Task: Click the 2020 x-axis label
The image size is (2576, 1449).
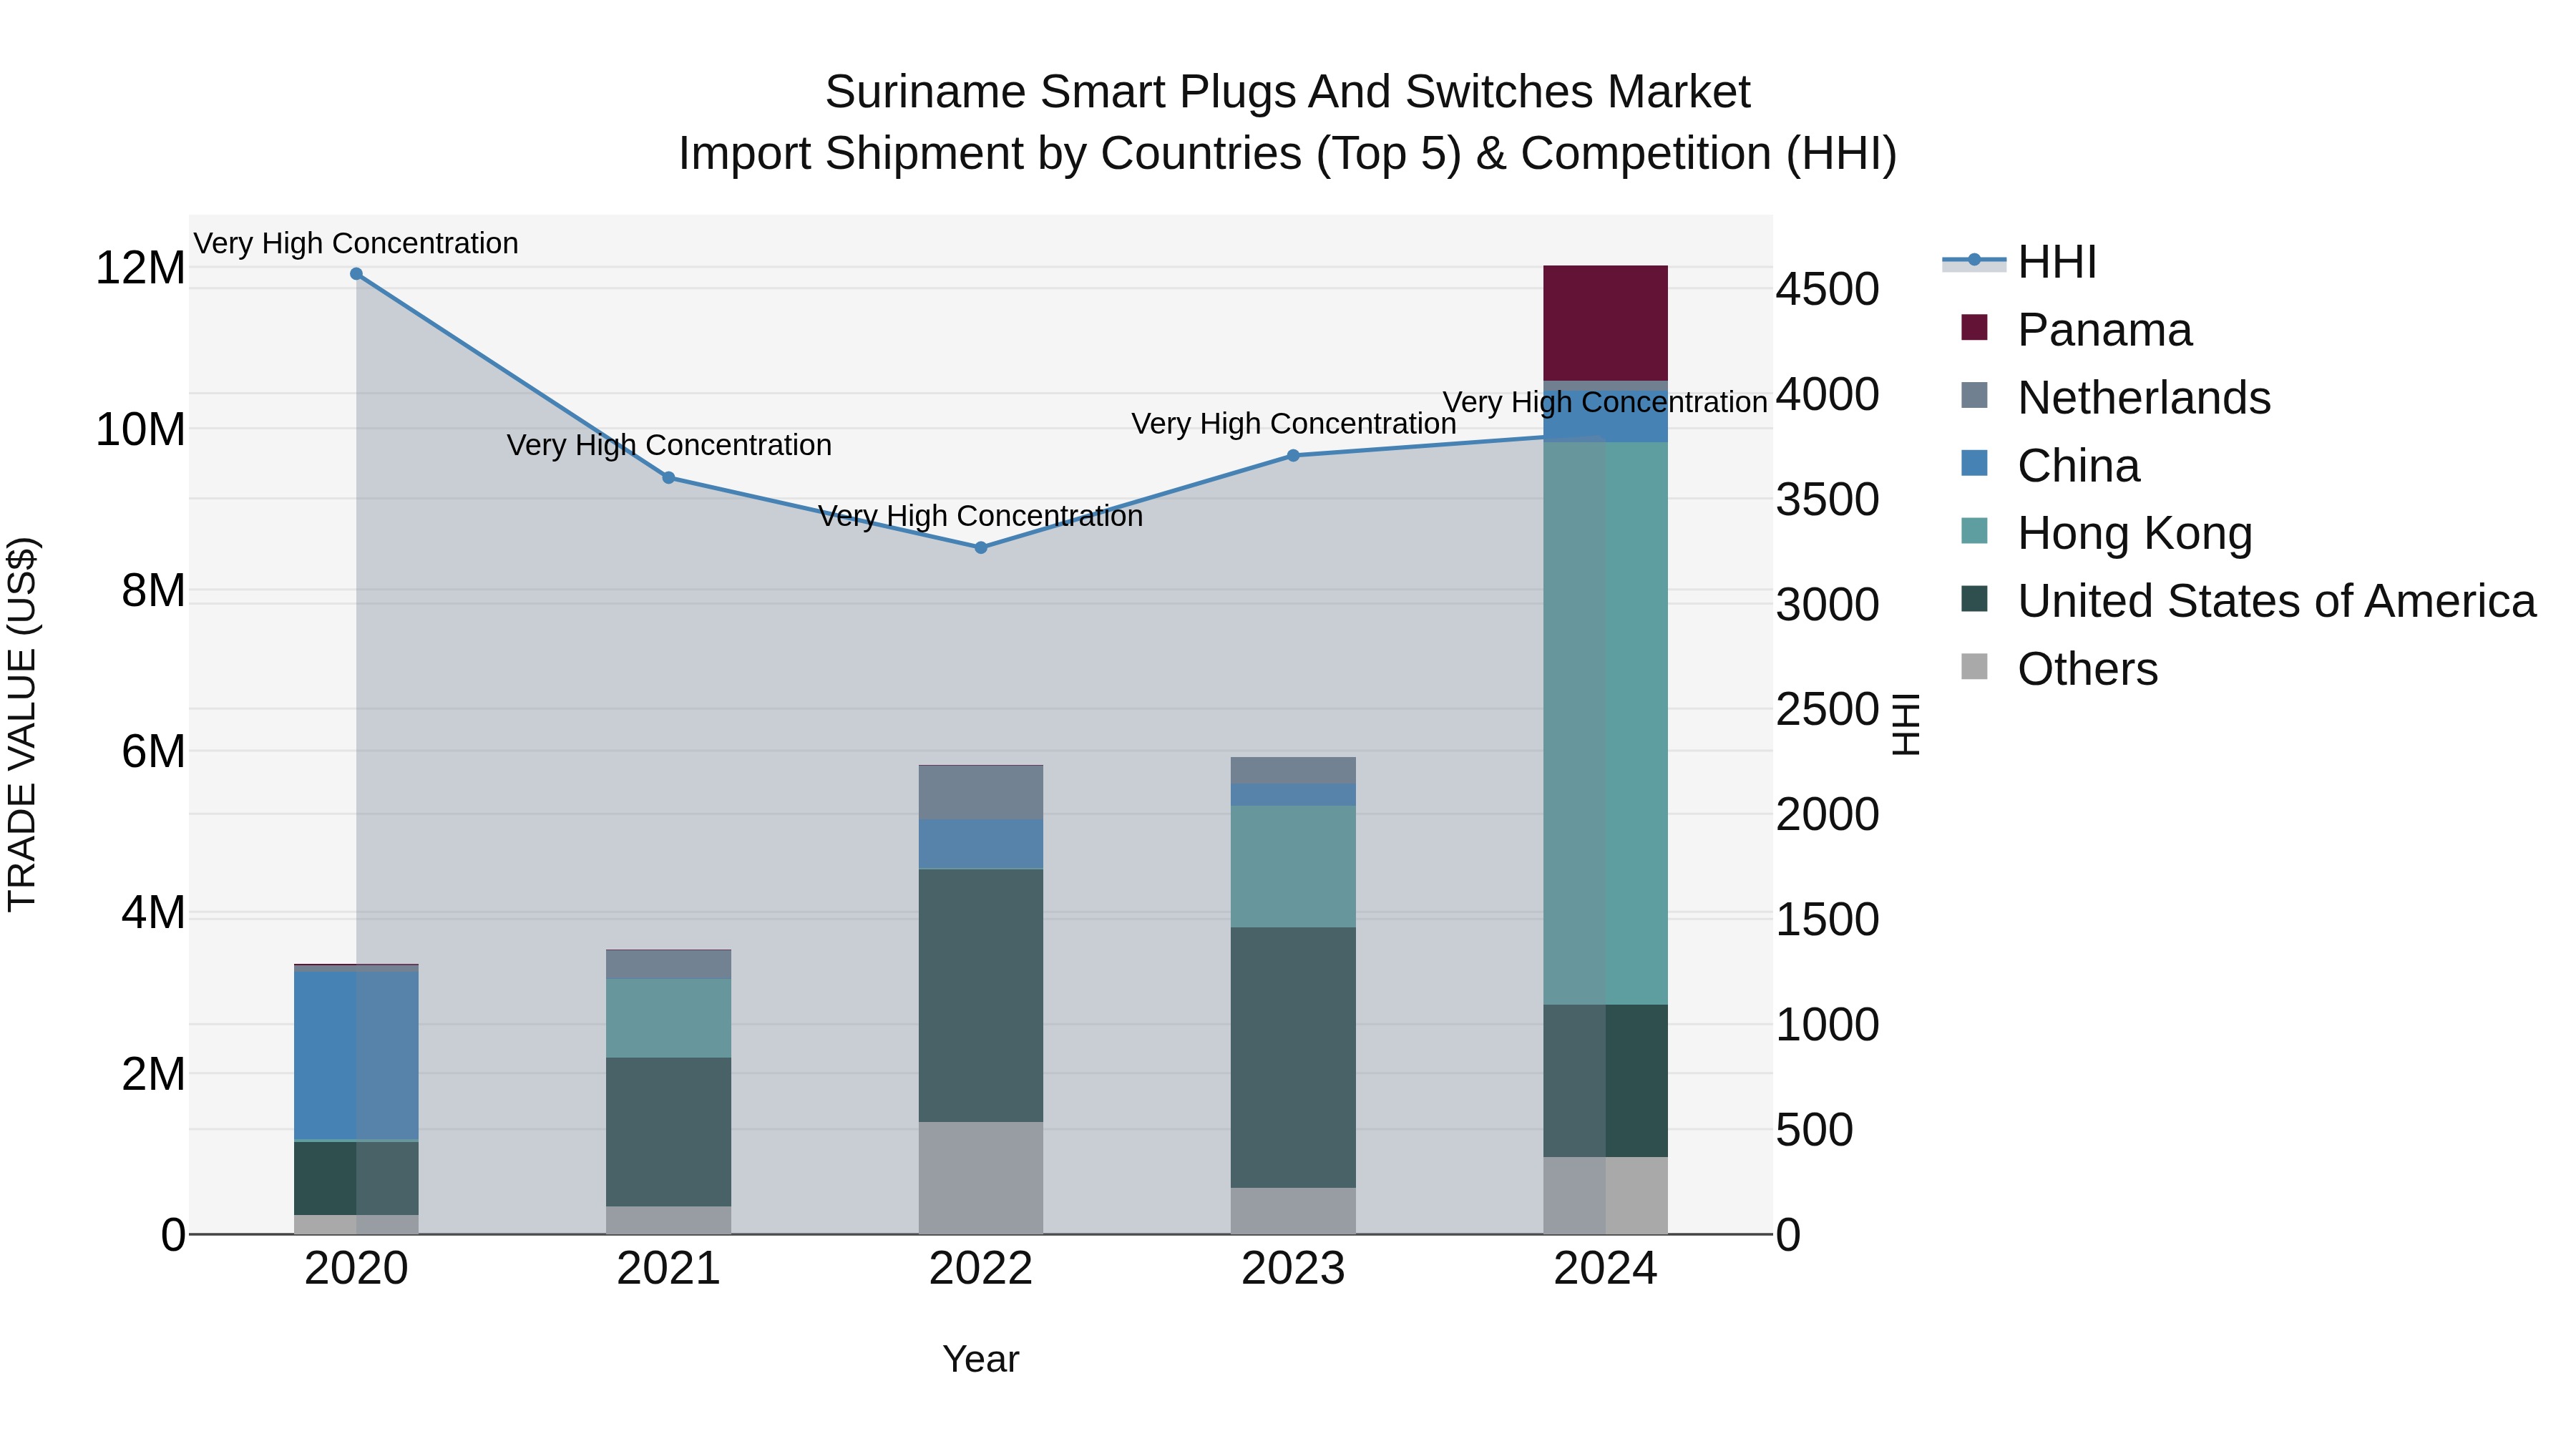Action: [356, 1269]
